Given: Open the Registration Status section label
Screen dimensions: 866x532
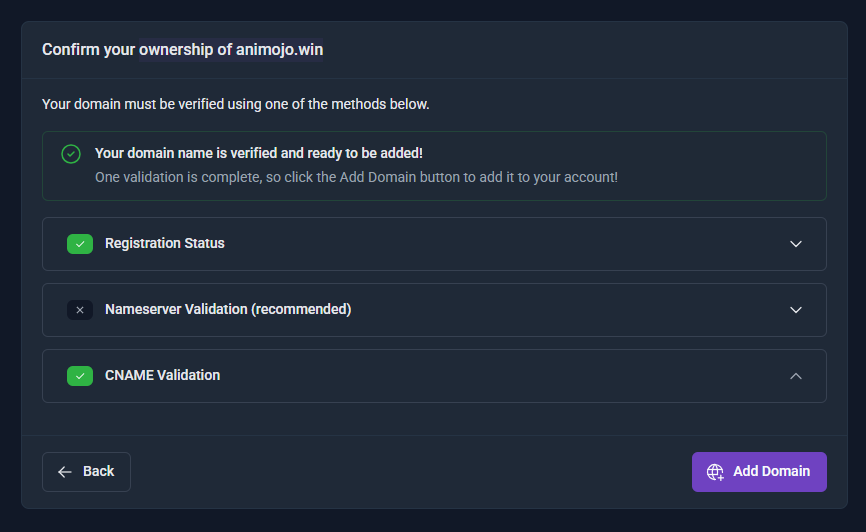Looking at the screenshot, I should click(x=165, y=243).
